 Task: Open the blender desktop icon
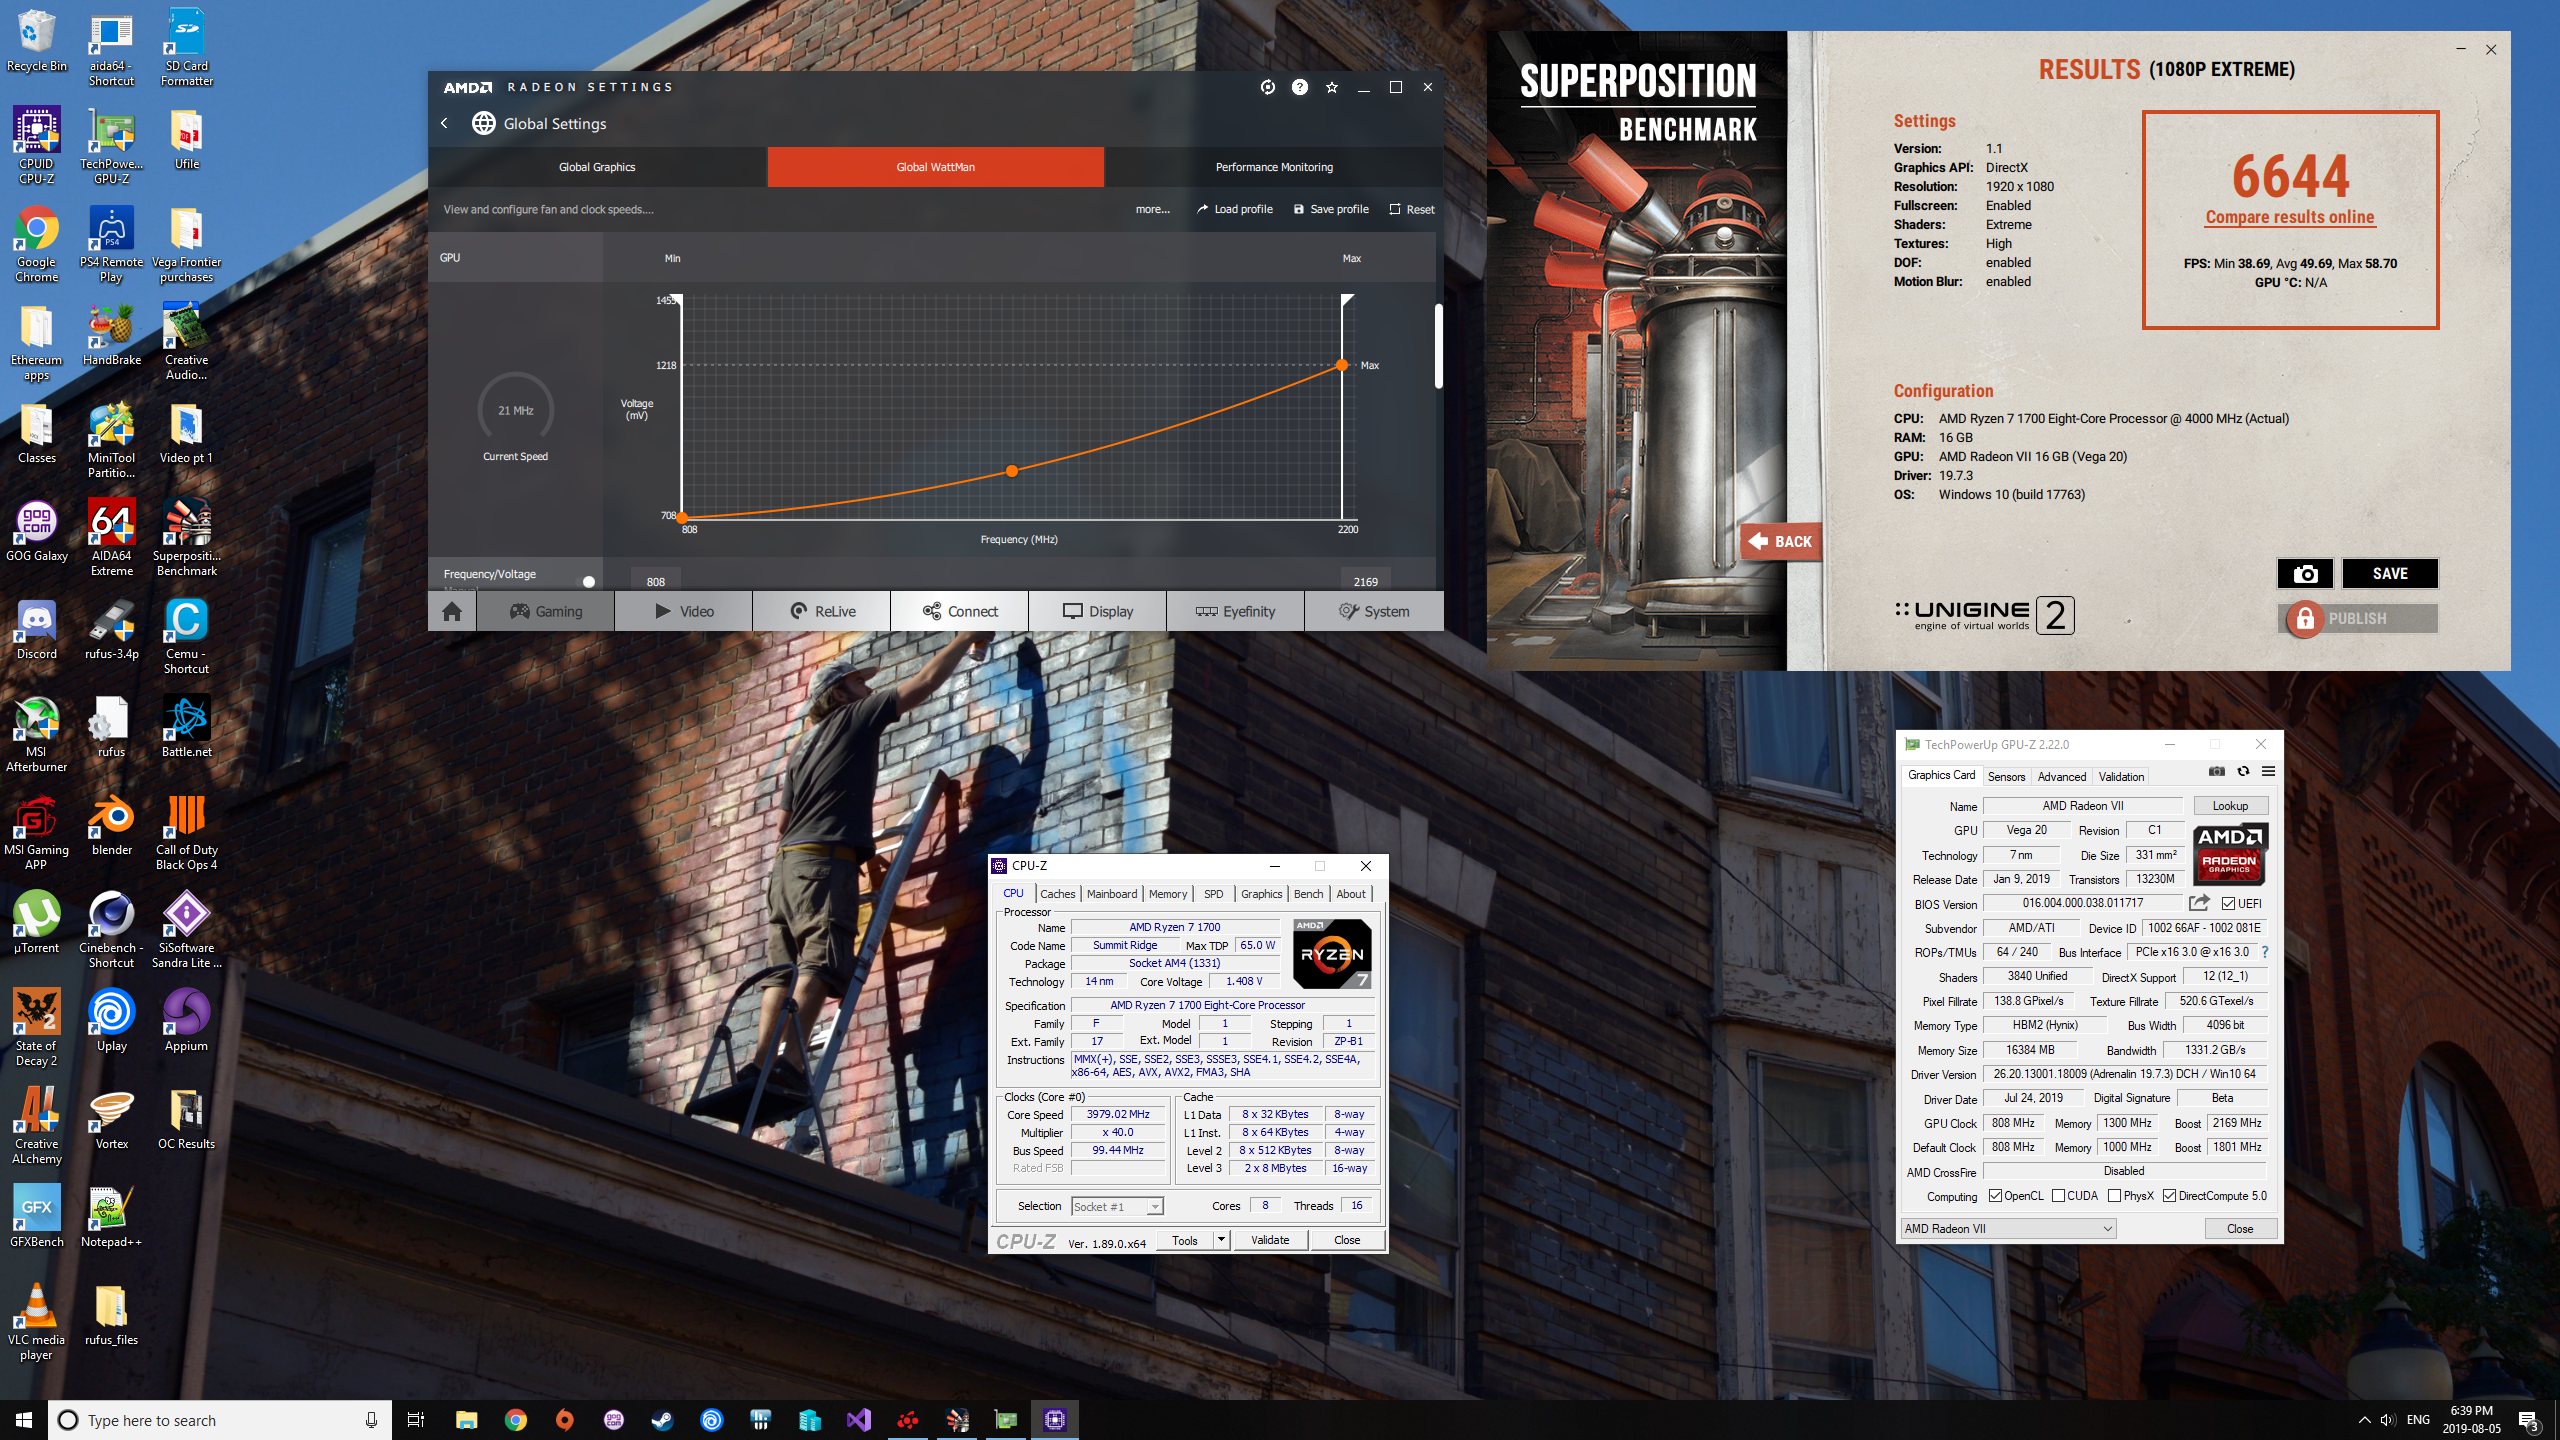(x=112, y=826)
